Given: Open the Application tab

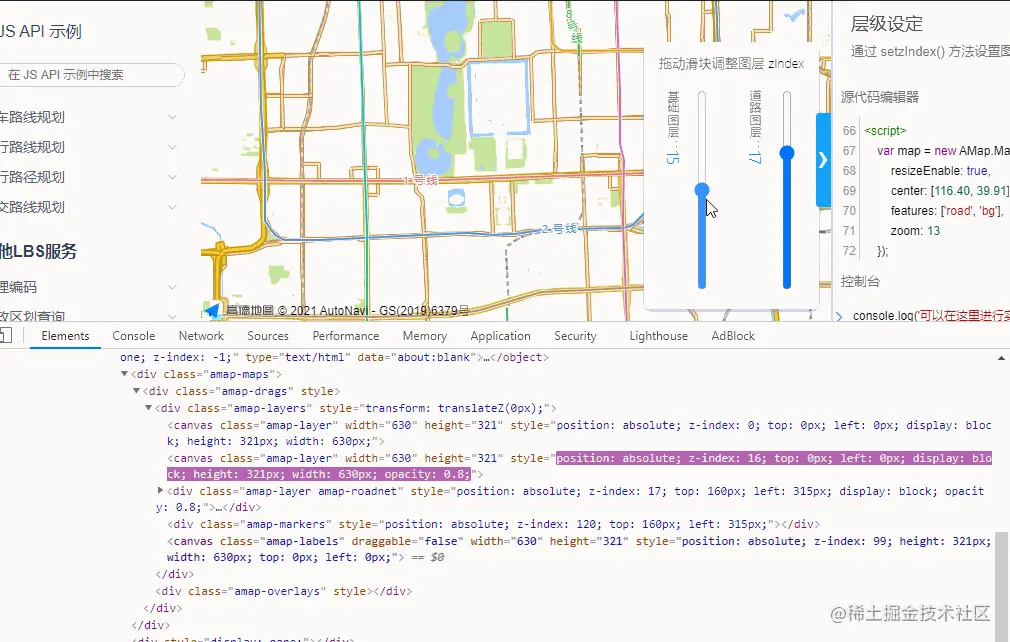Looking at the screenshot, I should point(500,335).
